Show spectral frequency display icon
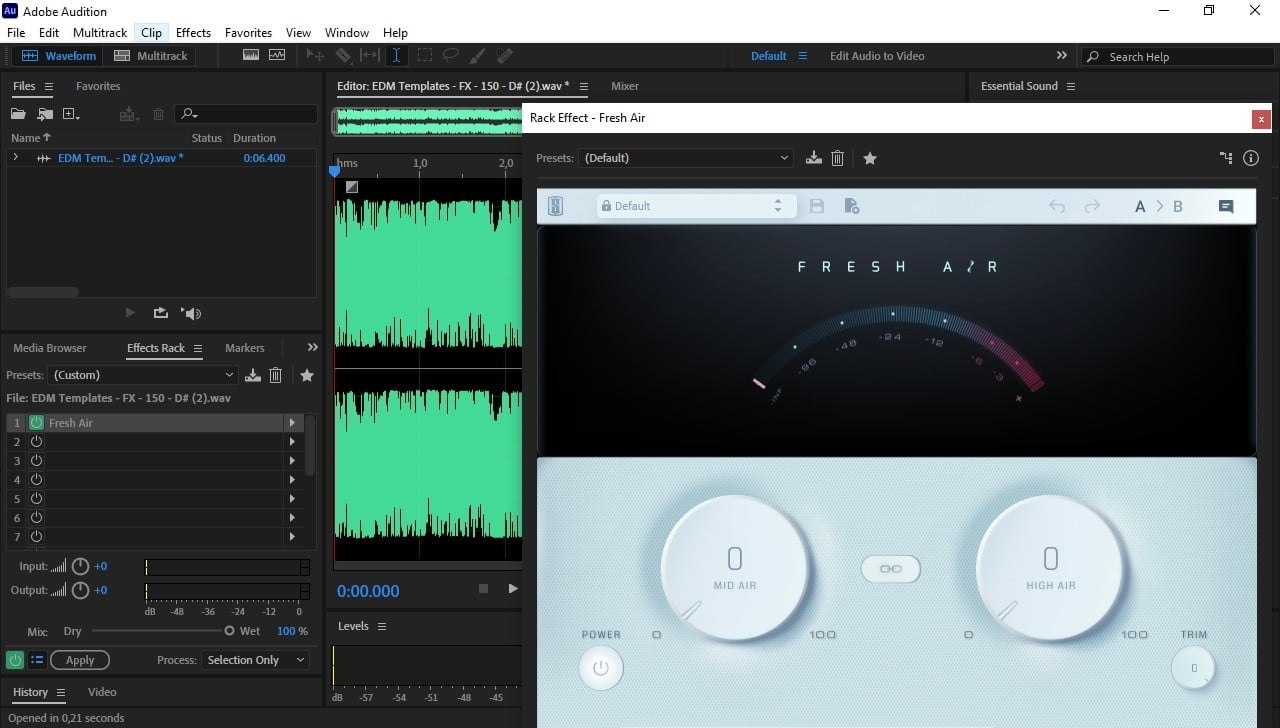This screenshot has width=1280, height=728. (251, 56)
